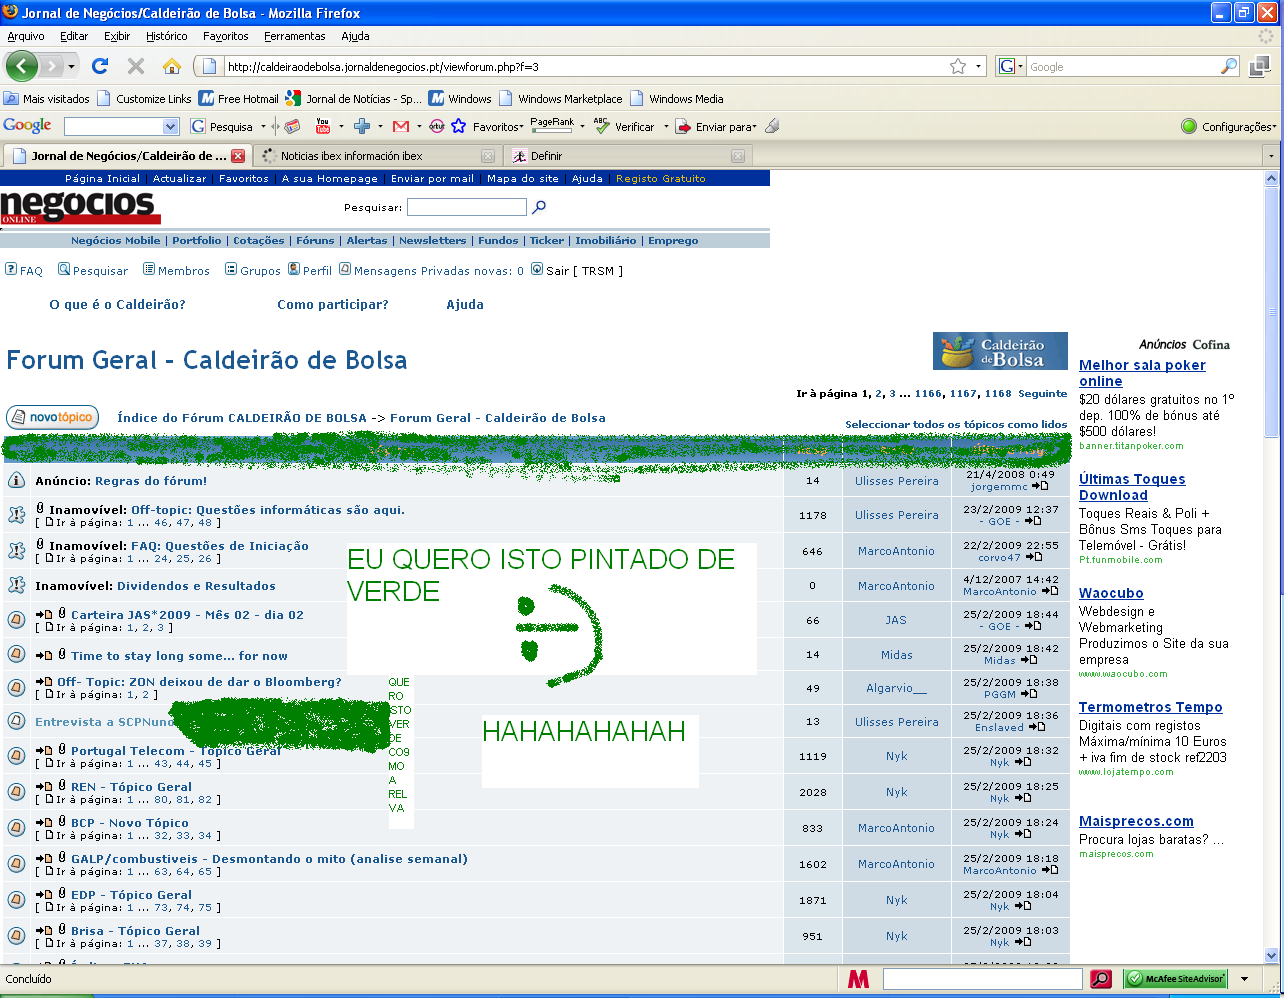Click the URL address bar
1284x998 pixels.
pyautogui.click(x=584, y=67)
